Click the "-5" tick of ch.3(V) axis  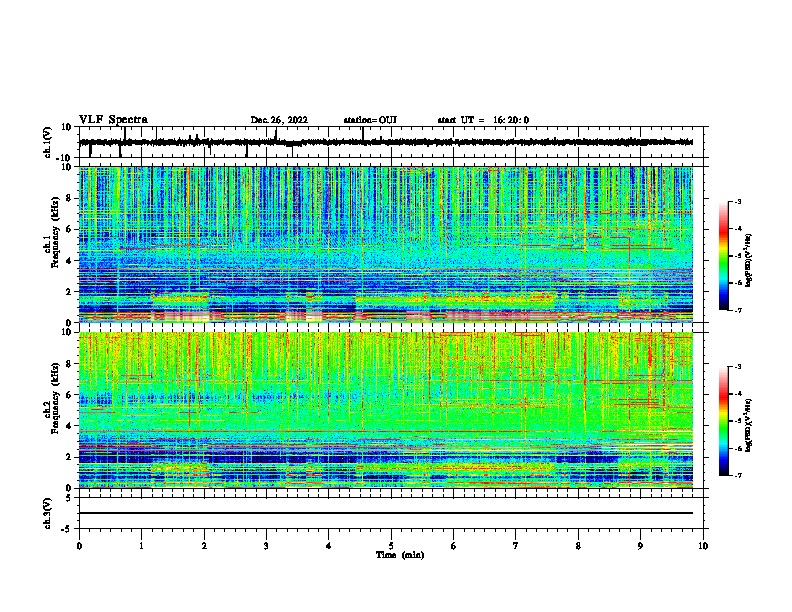68,529
